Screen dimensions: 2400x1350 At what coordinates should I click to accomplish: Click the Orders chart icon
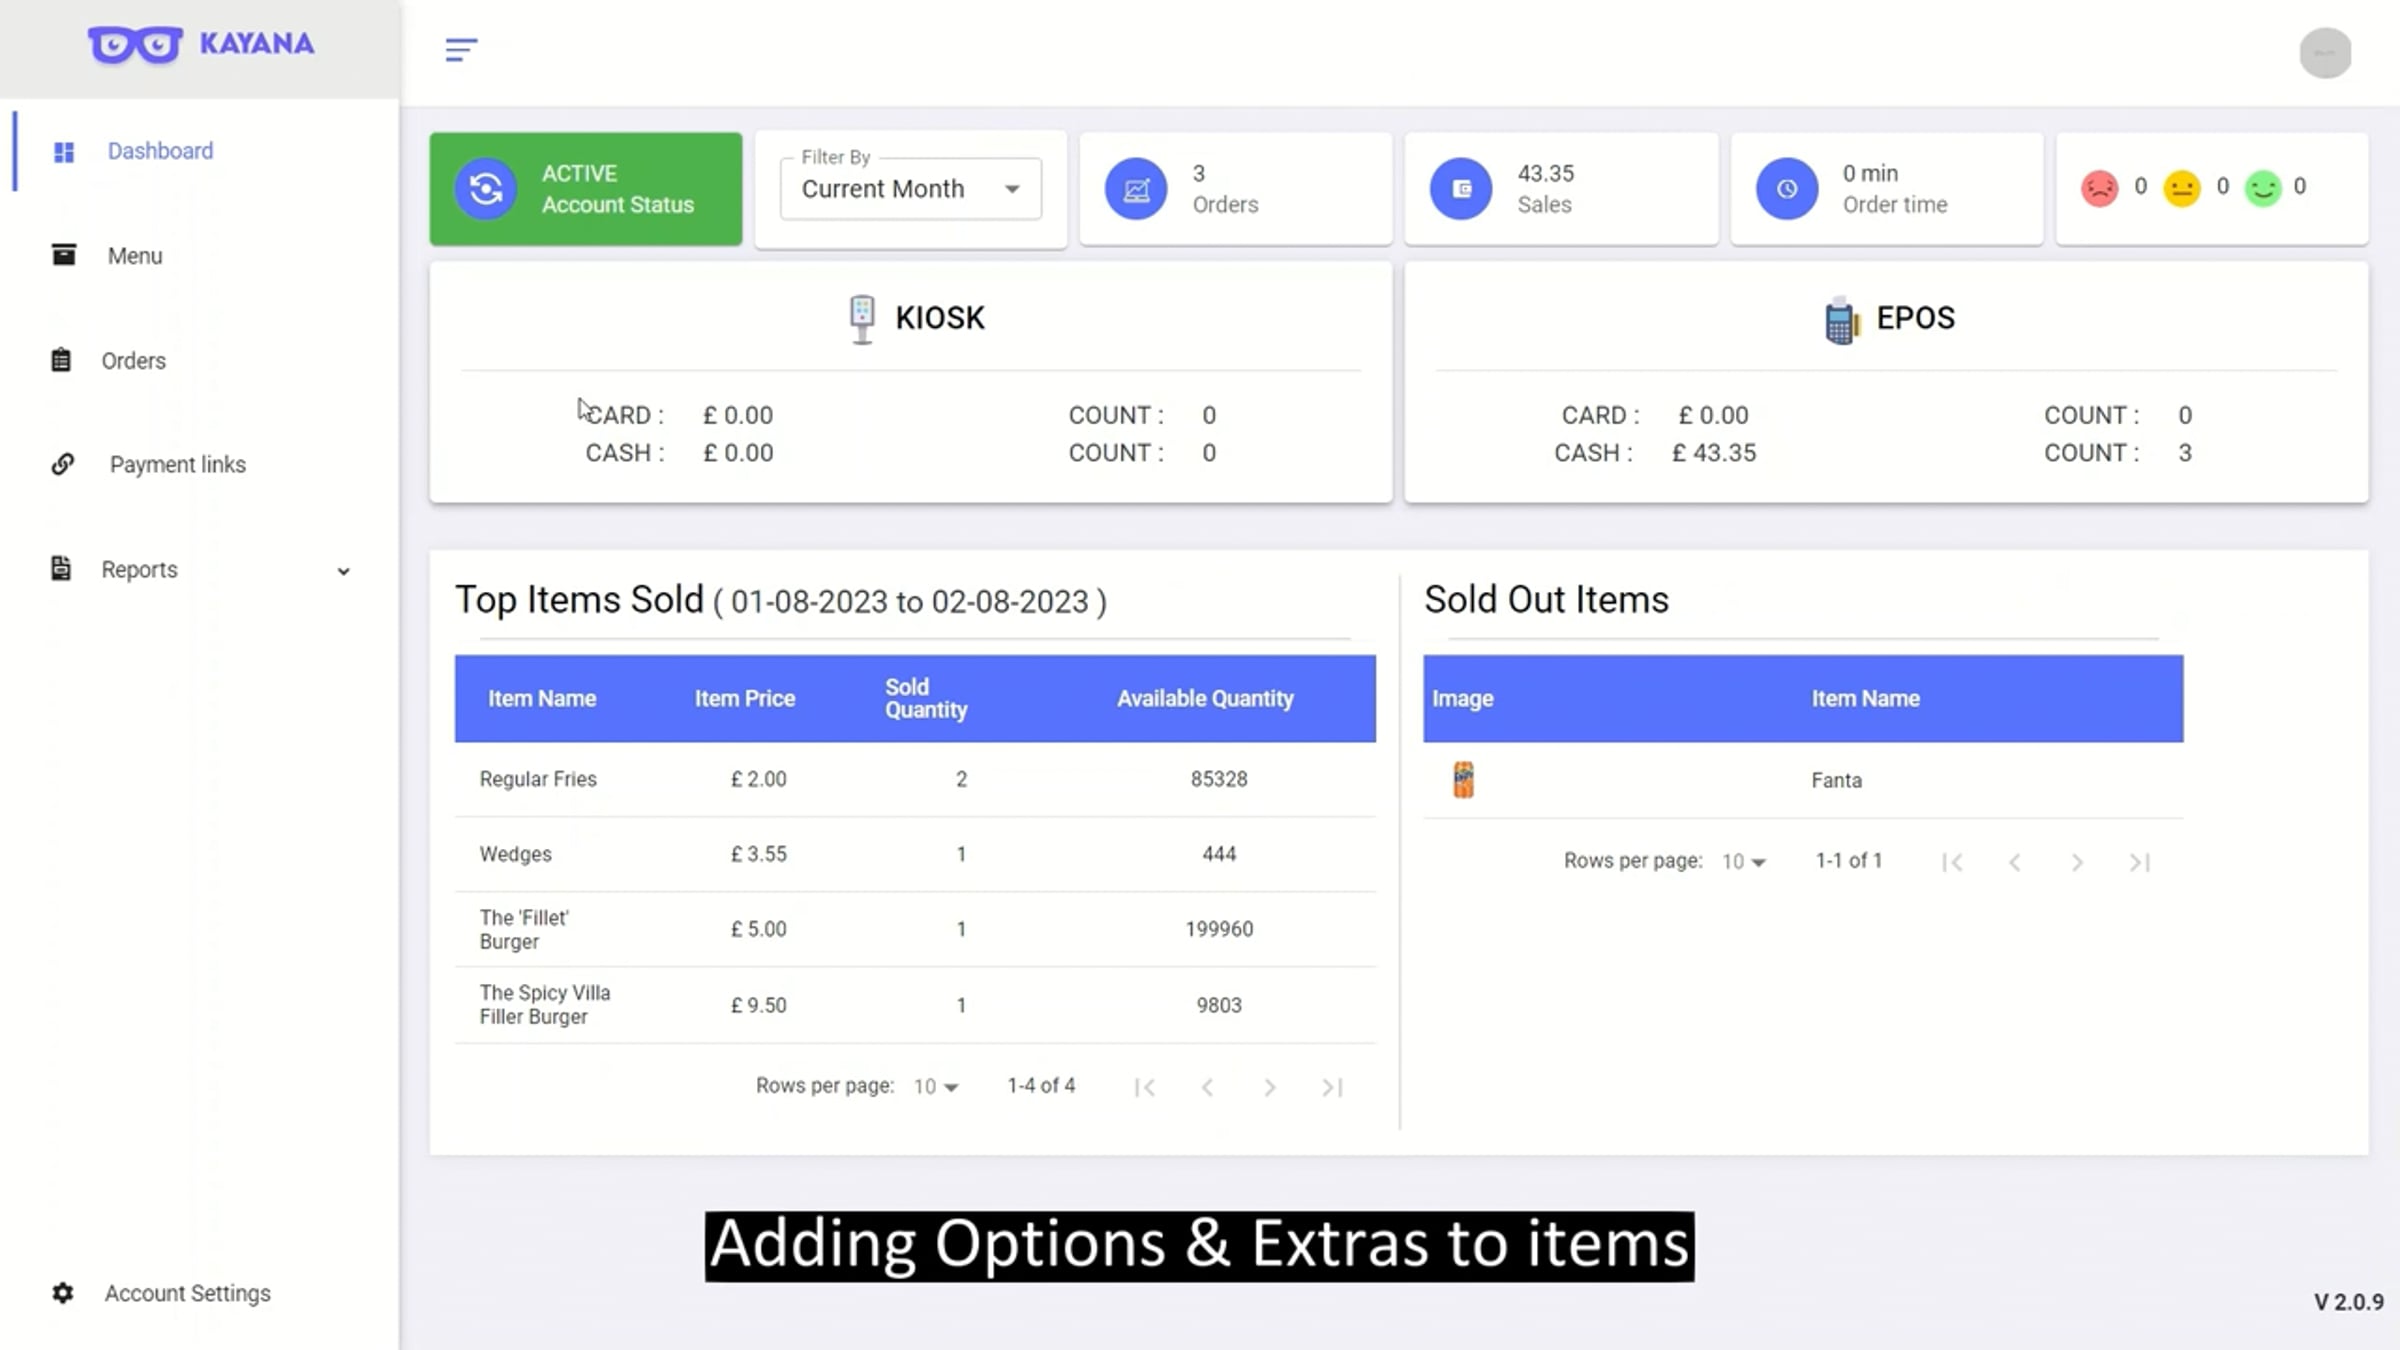1136,189
